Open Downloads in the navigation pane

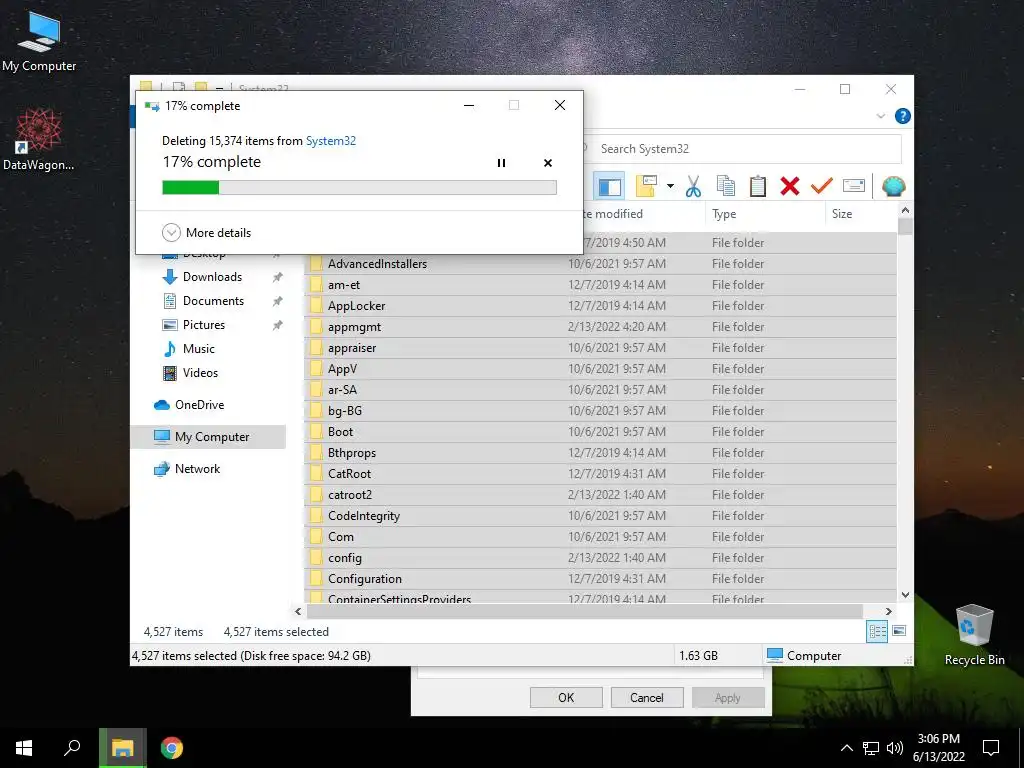(212, 277)
